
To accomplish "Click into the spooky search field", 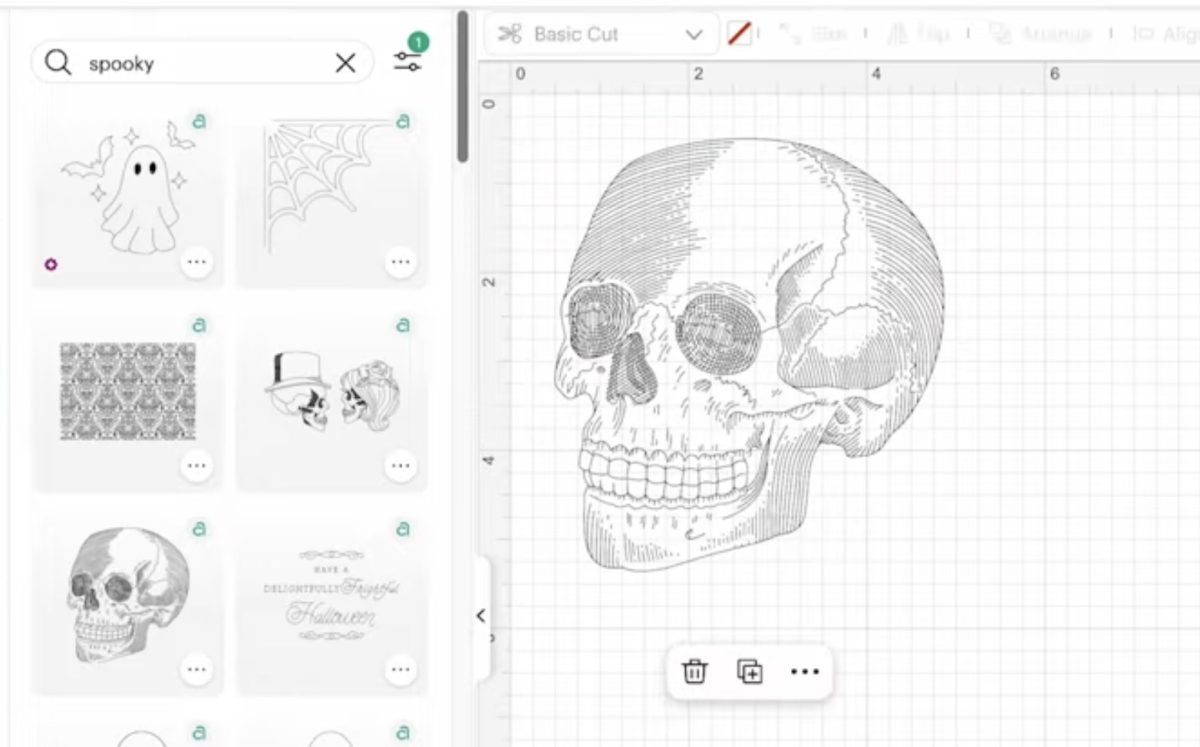I will [x=203, y=63].
